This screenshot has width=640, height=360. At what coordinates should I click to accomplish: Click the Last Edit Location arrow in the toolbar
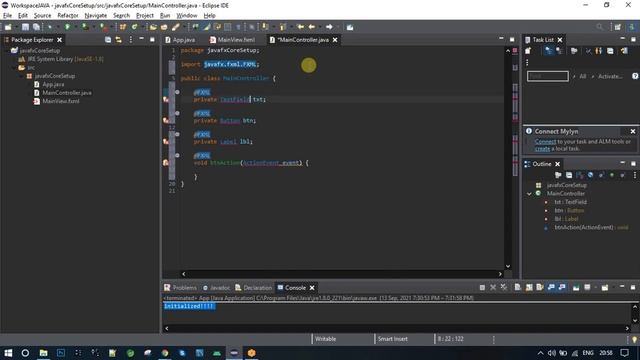300,27
